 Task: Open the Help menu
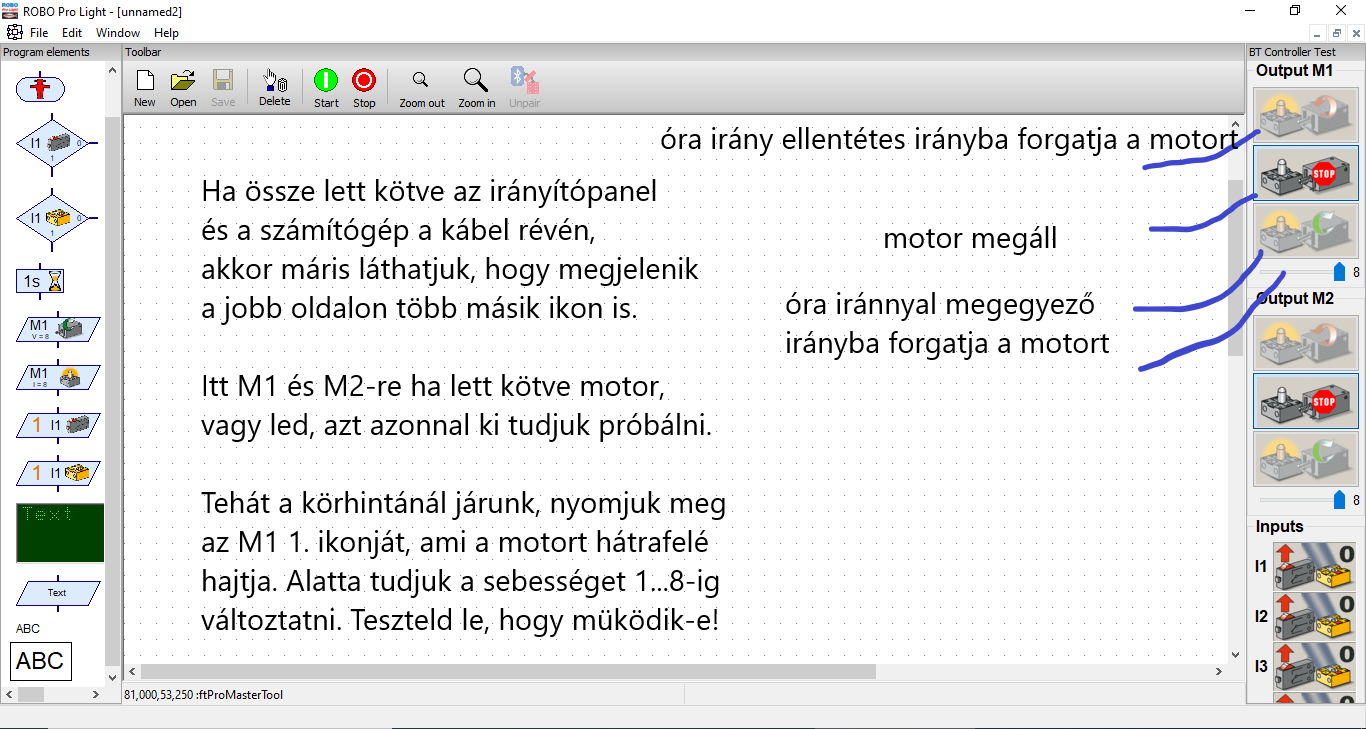pyautogui.click(x=166, y=33)
